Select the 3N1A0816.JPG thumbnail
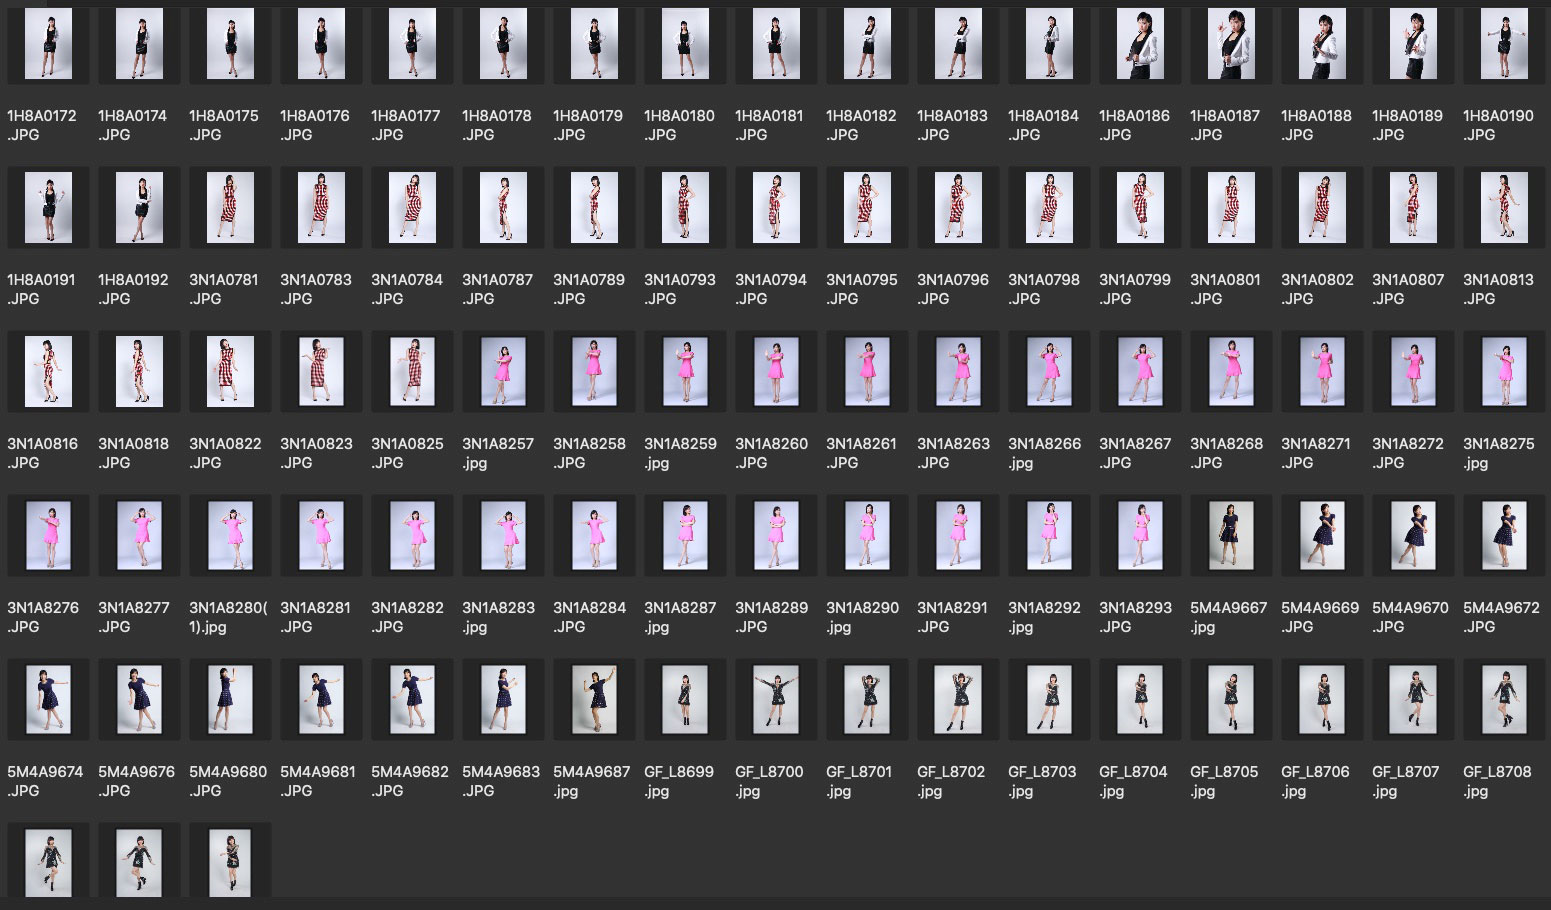The height and width of the screenshot is (910, 1551). (48, 372)
